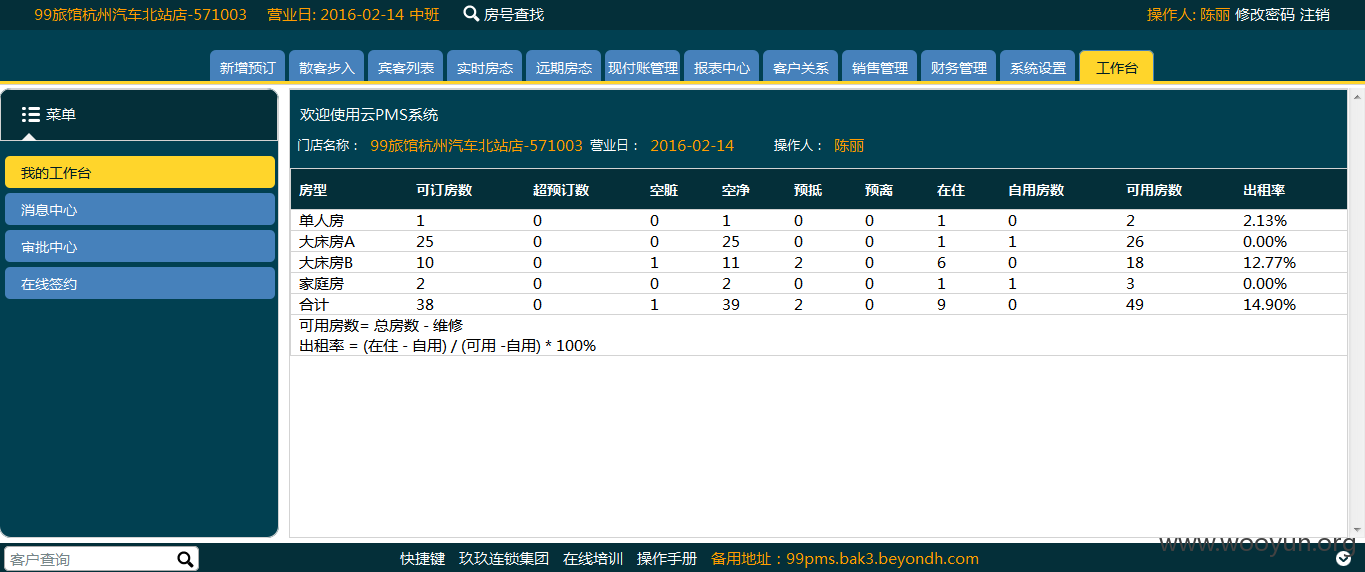Open the 报表中心 tab
1365x572 pixels.
tap(722, 66)
